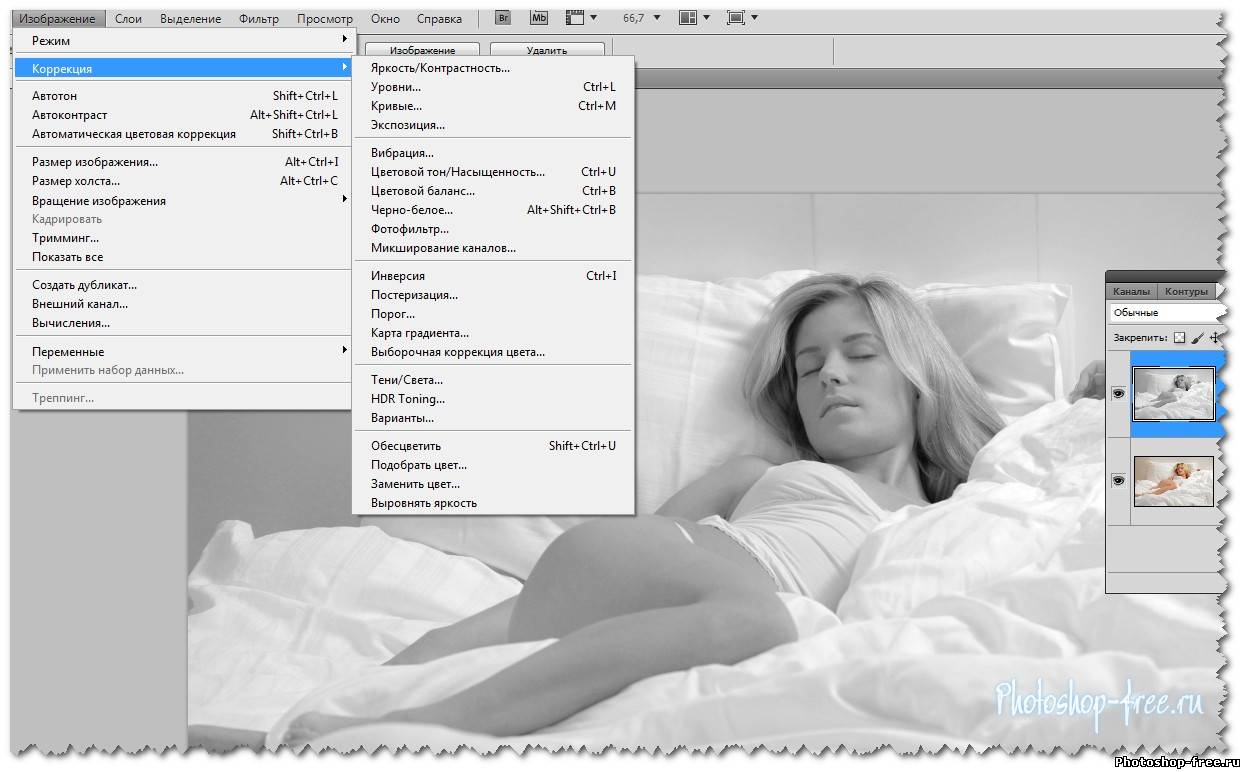Open Mini Bridge with the Mb icon
The width and height of the screenshot is (1245, 772).
pos(539,18)
